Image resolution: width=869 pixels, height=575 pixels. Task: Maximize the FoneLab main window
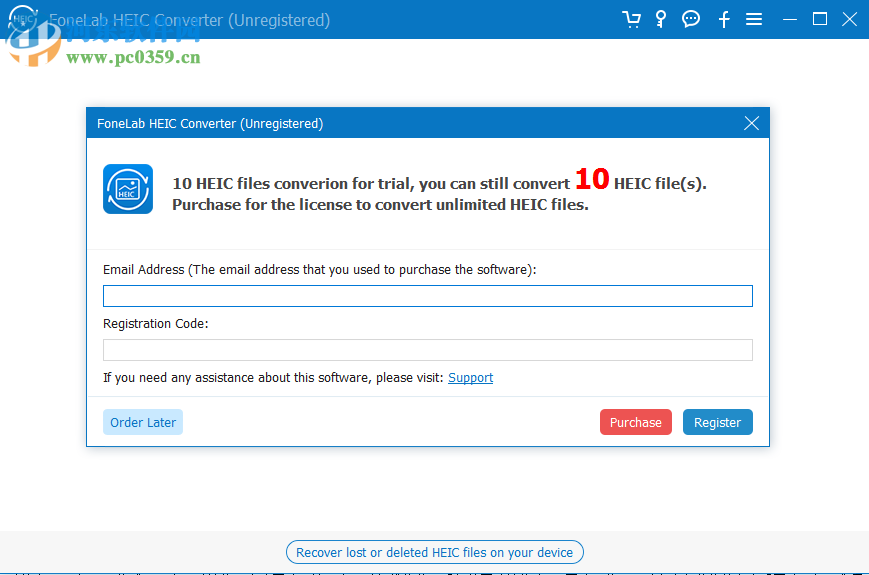[x=820, y=19]
